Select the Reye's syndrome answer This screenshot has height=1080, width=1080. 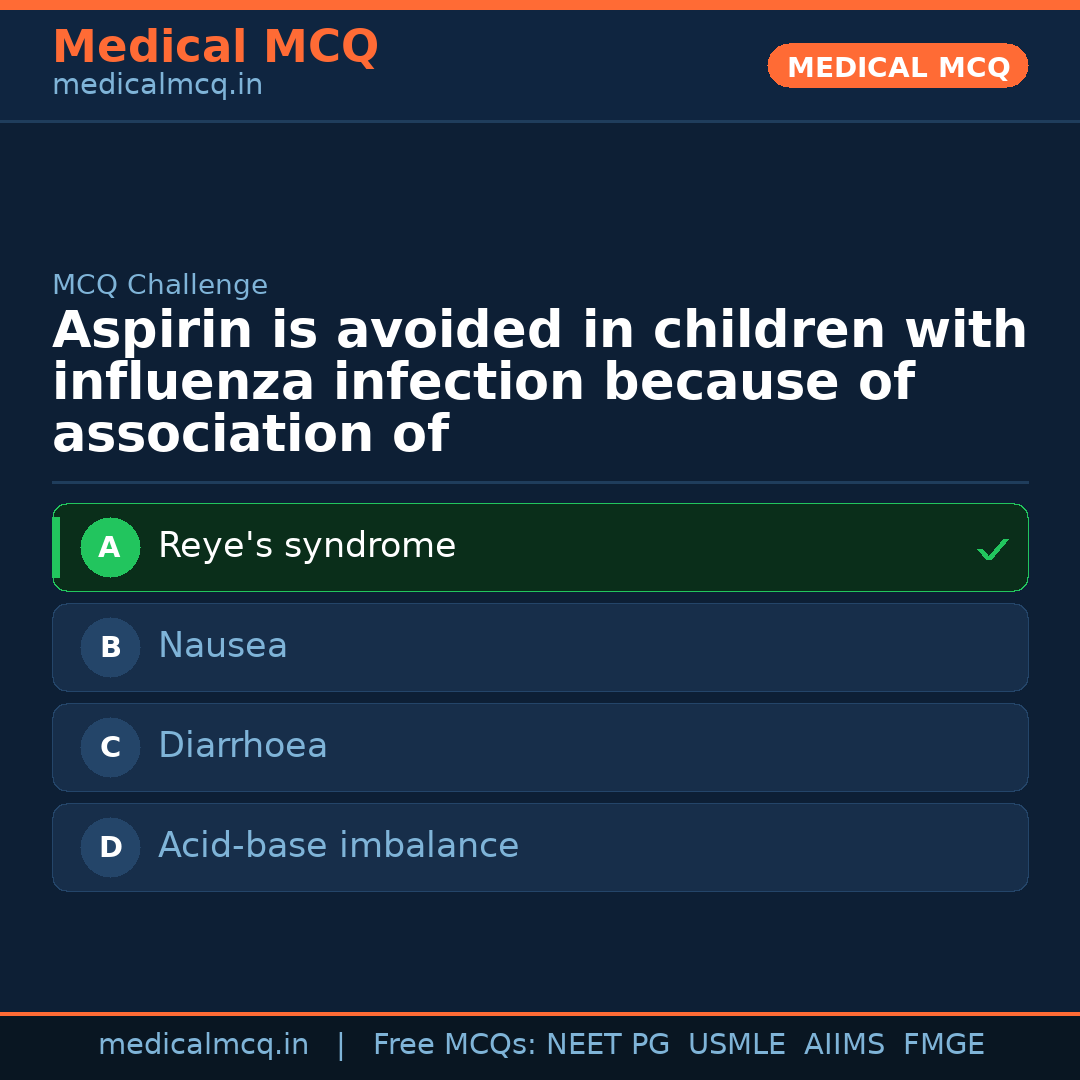(x=307, y=546)
